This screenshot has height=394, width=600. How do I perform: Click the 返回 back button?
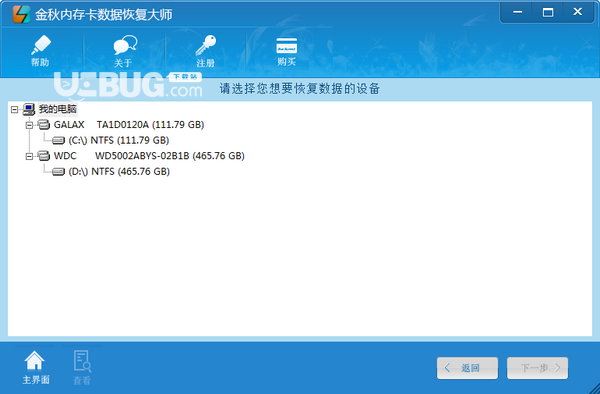coord(467,368)
